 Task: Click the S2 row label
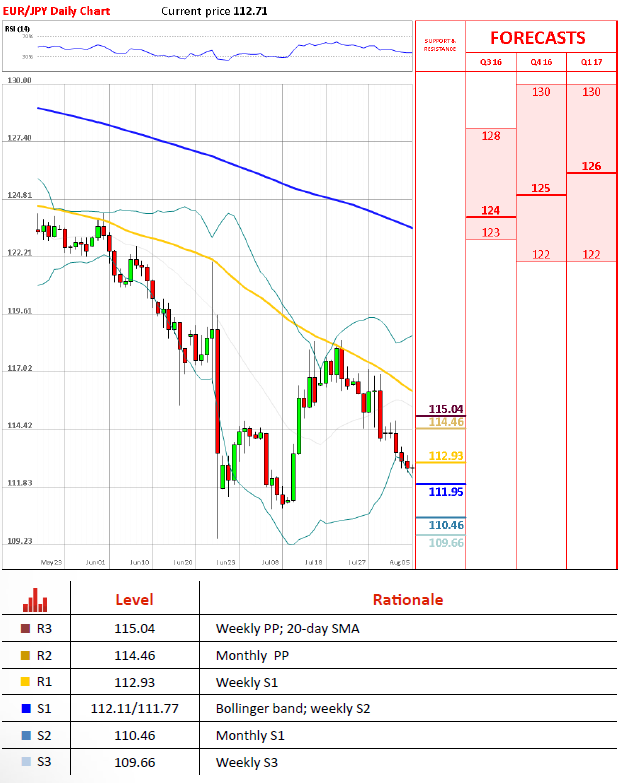point(44,735)
